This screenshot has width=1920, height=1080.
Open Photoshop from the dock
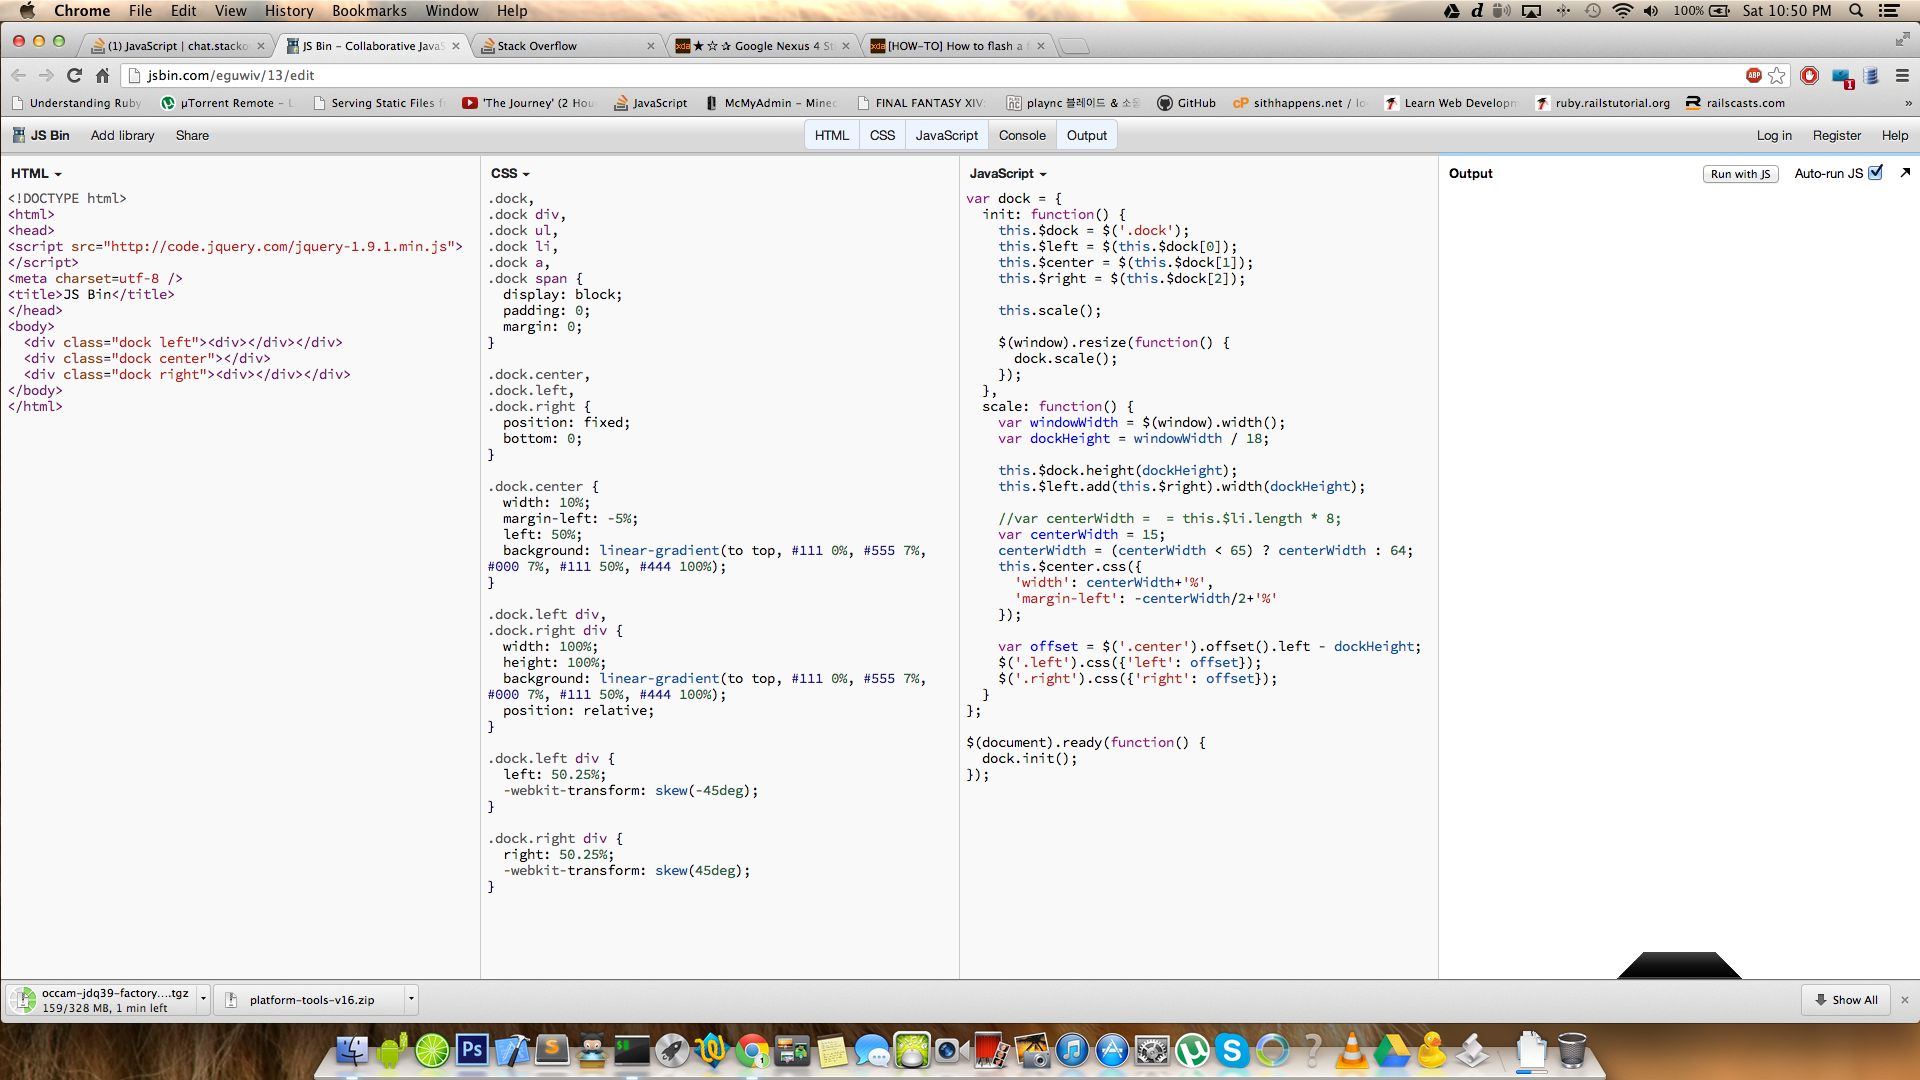[472, 1050]
